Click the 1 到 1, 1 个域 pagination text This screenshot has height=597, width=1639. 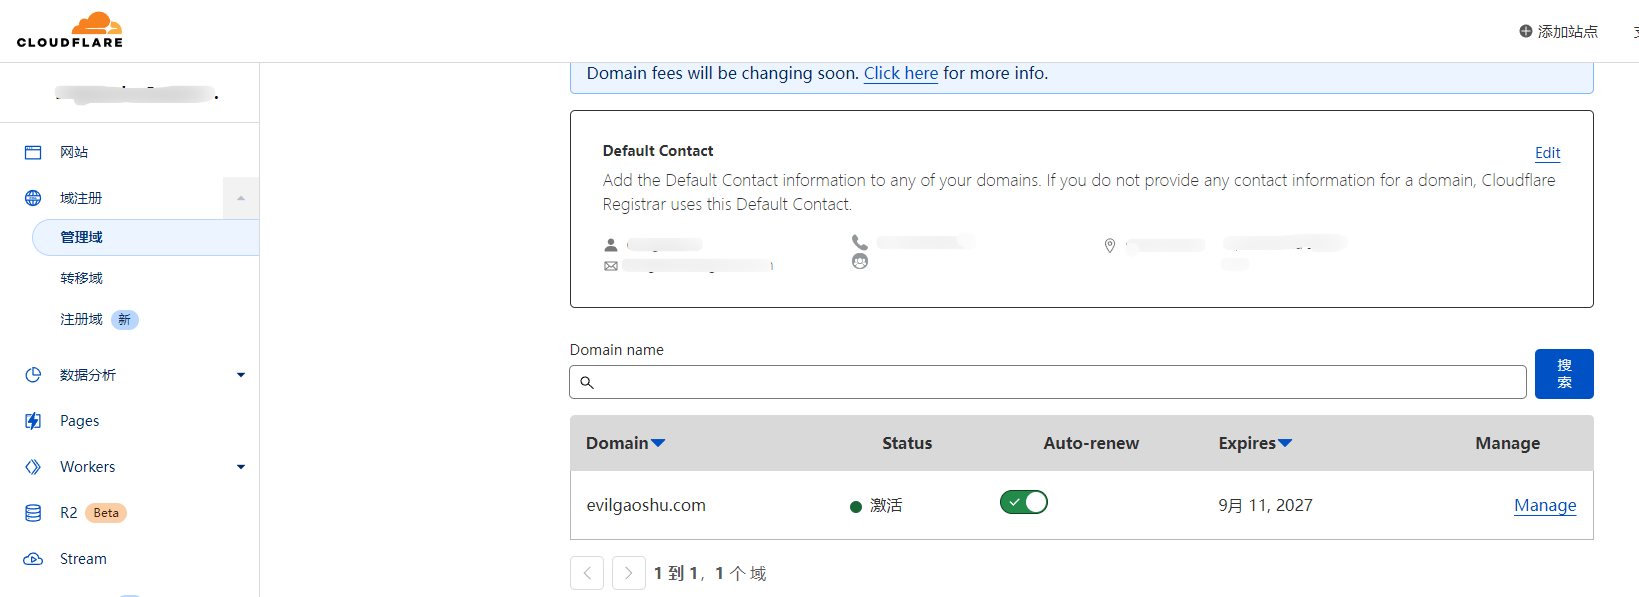tap(710, 573)
